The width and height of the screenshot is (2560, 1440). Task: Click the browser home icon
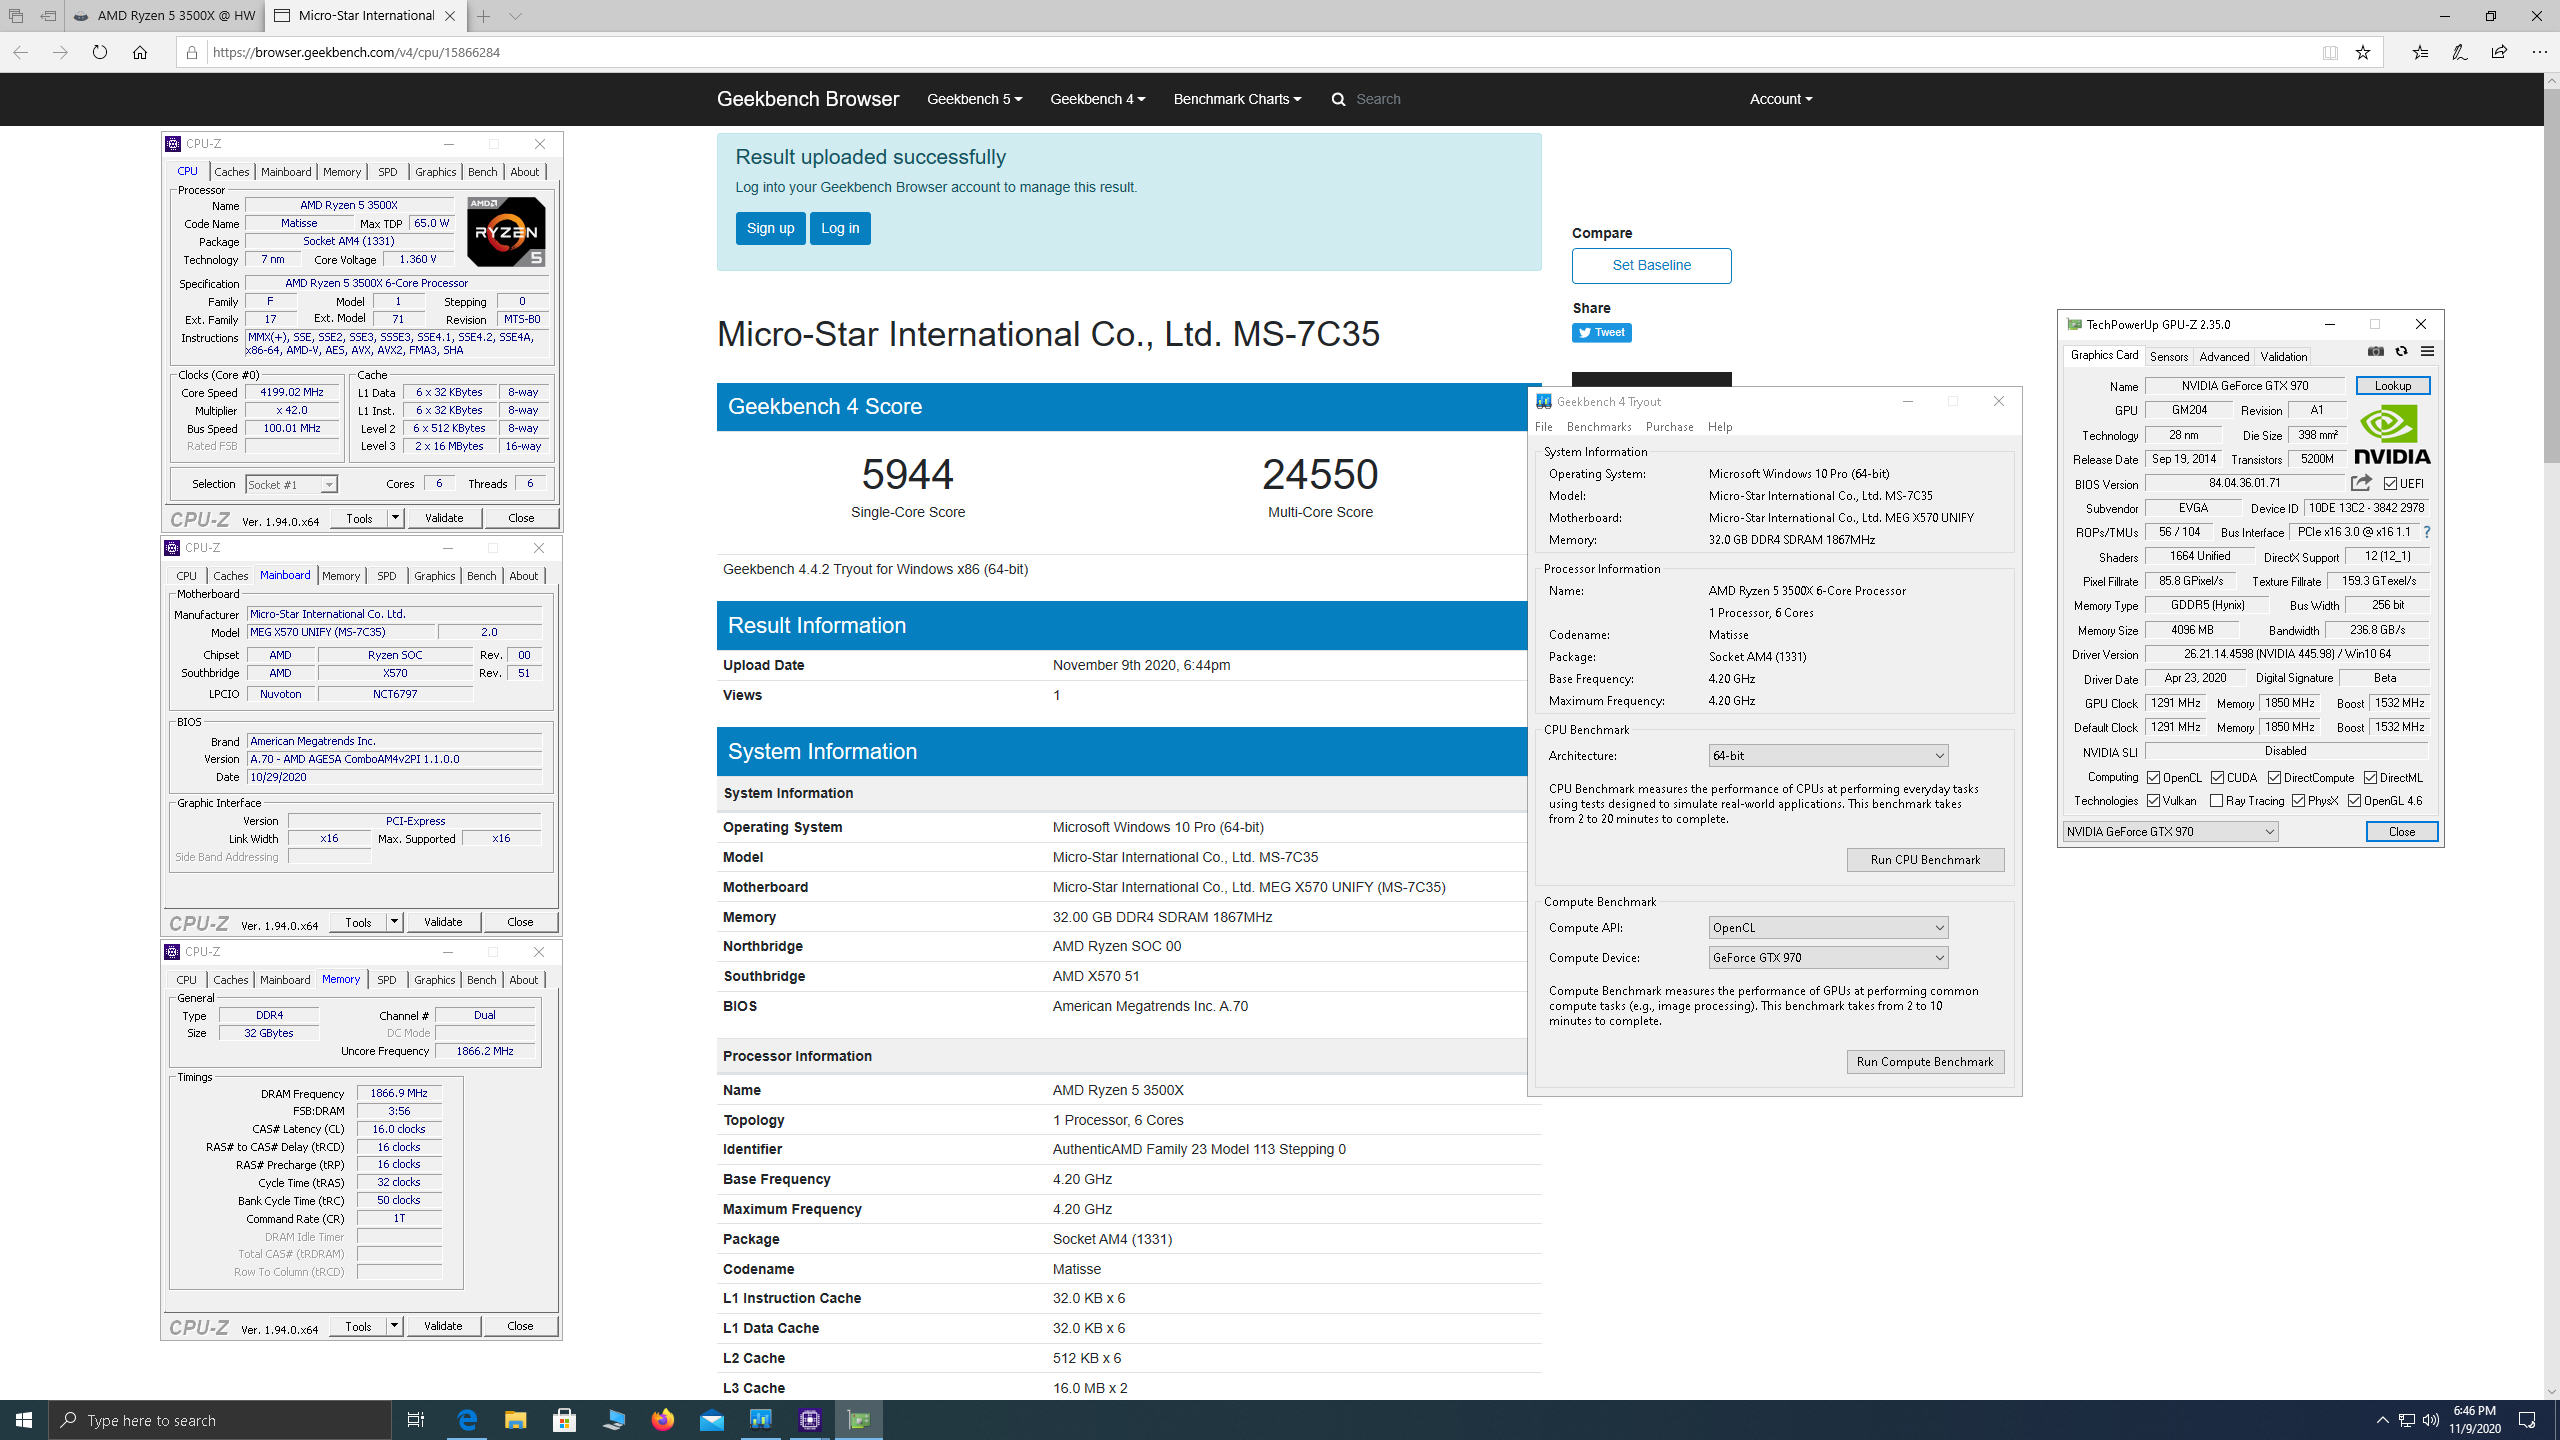139,52
